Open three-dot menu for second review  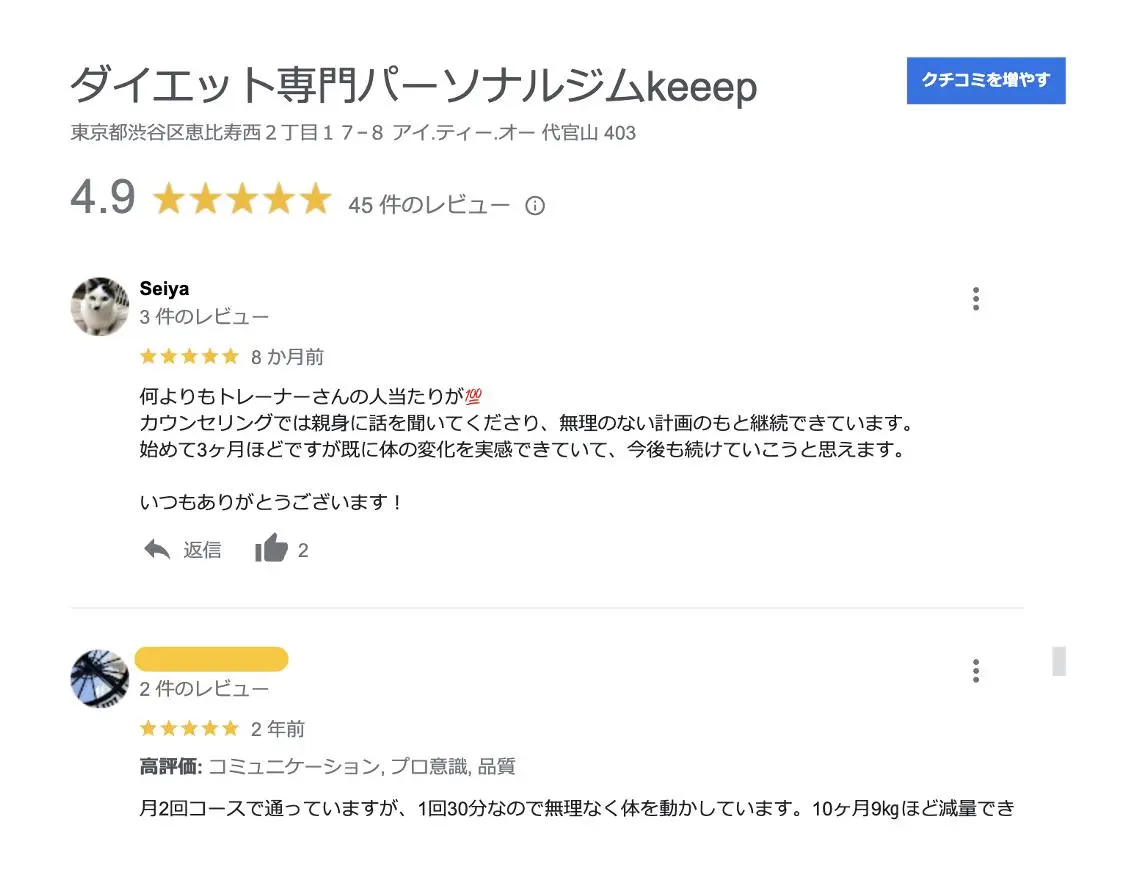point(976,671)
